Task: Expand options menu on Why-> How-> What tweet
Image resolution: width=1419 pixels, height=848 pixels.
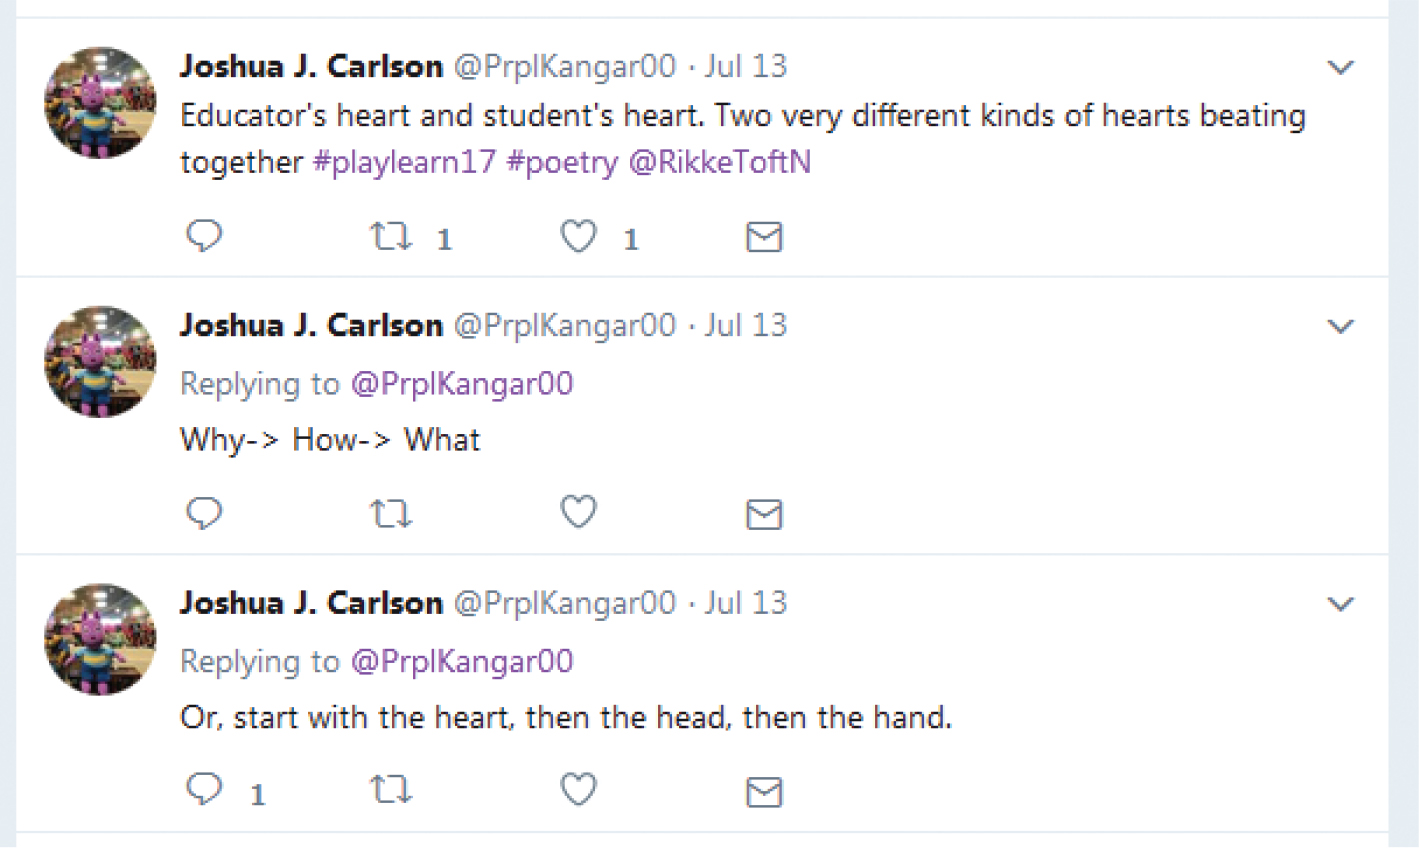Action: [1340, 327]
